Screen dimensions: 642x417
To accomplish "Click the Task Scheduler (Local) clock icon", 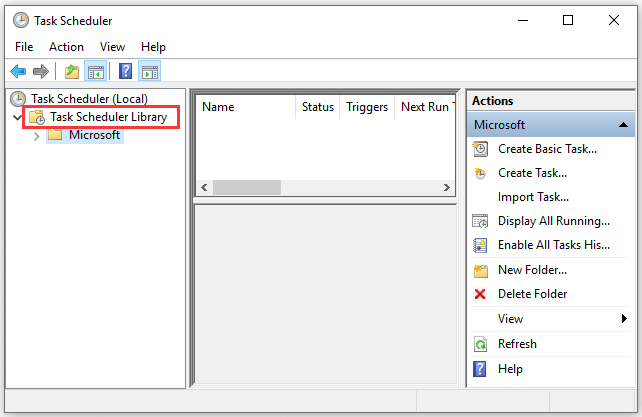I will 18,99.
